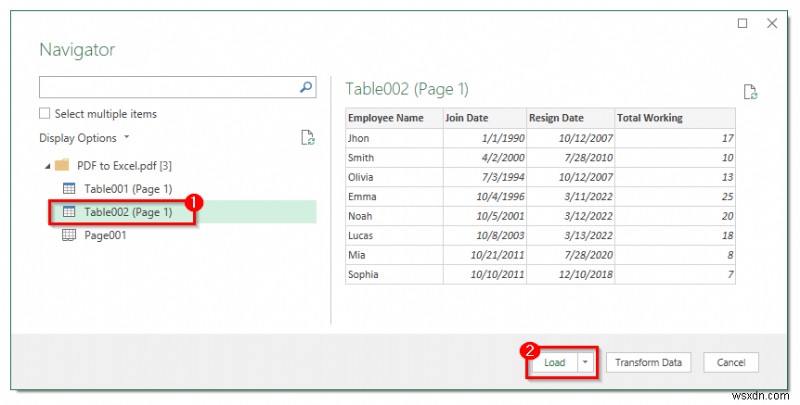This screenshot has width=800, height=405.
Task: Click the Olivia cell
Action: pos(394,177)
